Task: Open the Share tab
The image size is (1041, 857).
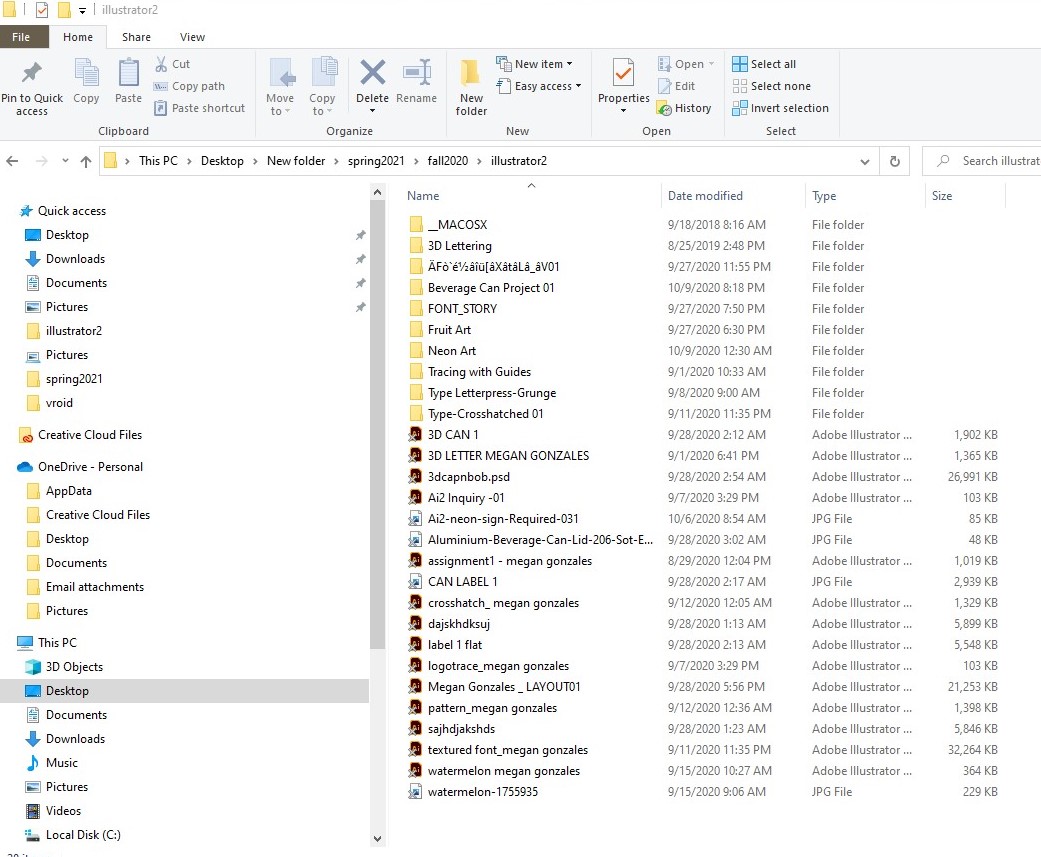Action: [x=136, y=37]
